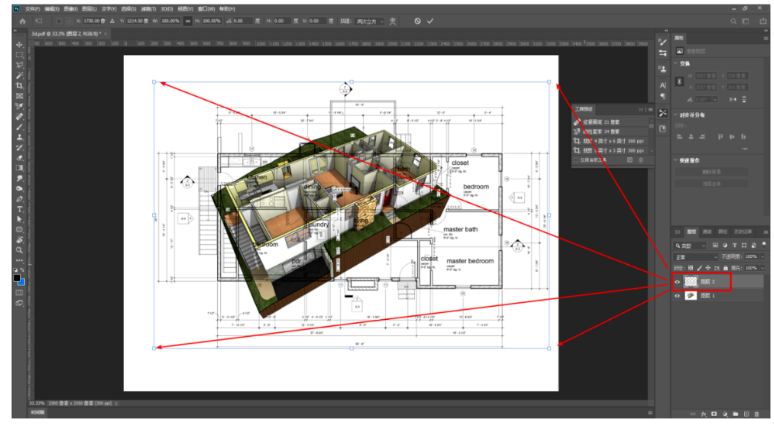This screenshot has width=774, height=425.
Task: Select the Healing Brush tool
Action: coord(20,117)
